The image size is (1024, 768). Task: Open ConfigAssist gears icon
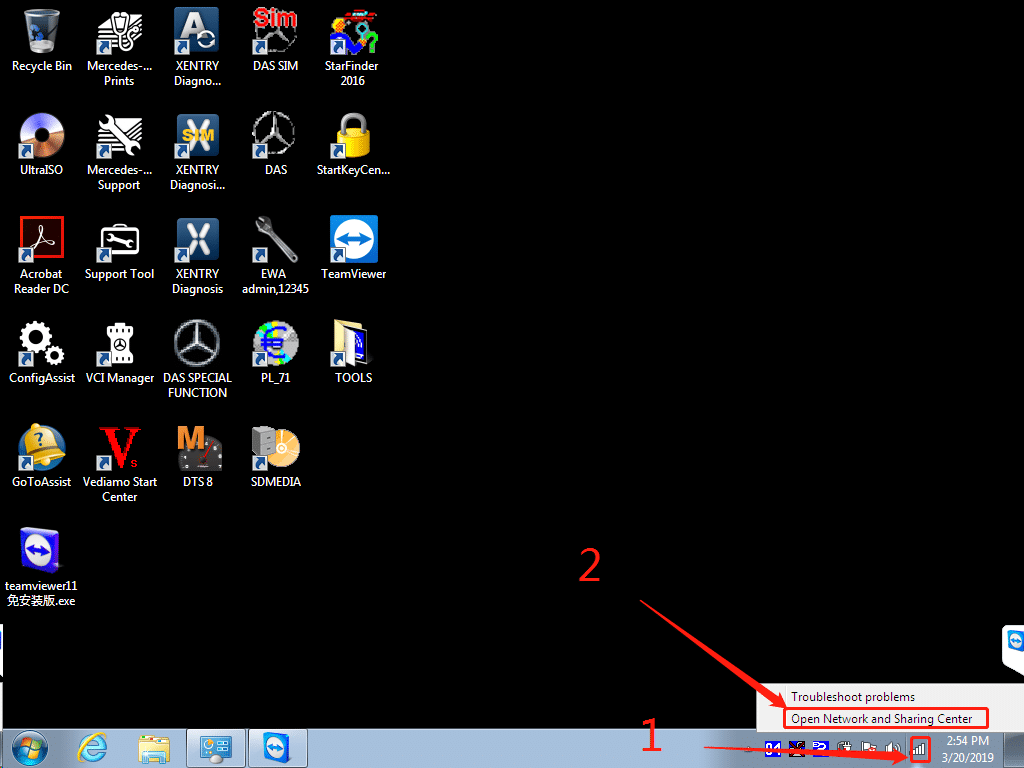(42, 346)
